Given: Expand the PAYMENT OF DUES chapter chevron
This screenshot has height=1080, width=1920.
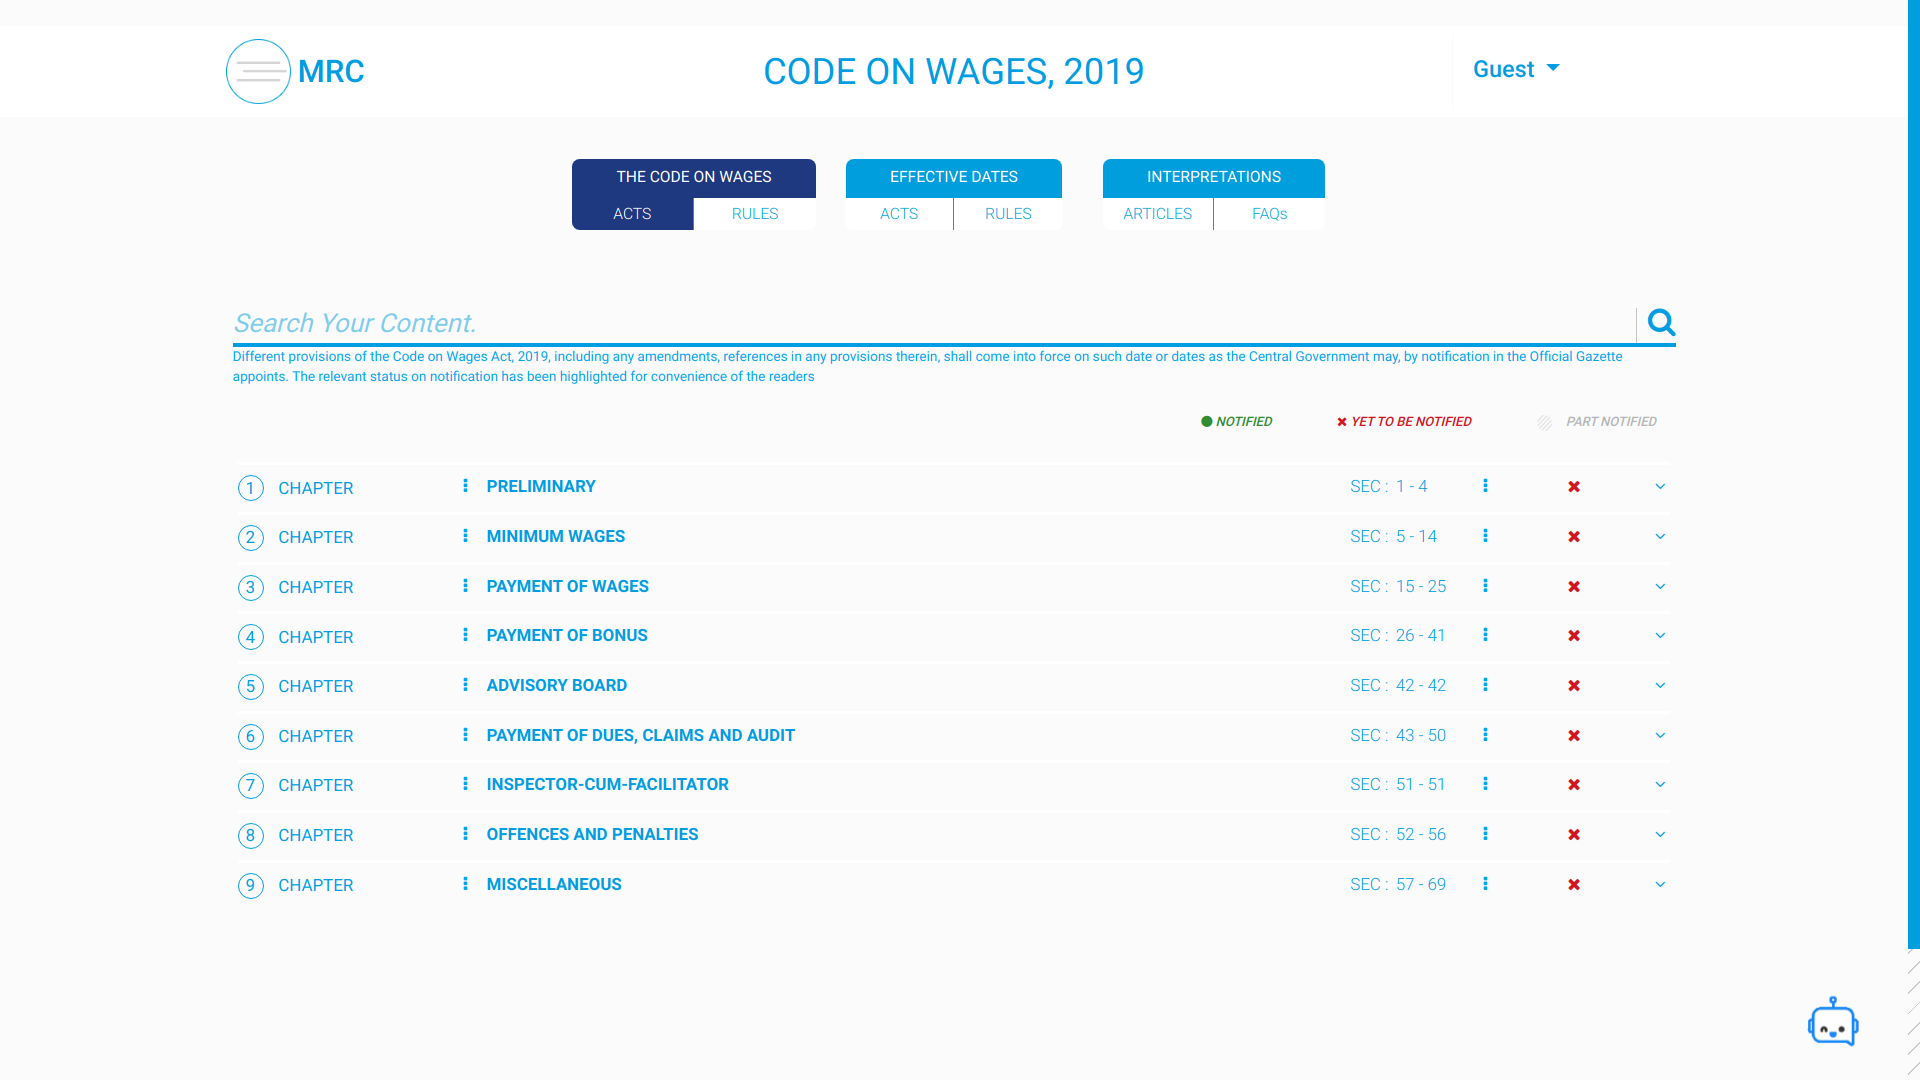Looking at the screenshot, I should pyautogui.click(x=1660, y=736).
